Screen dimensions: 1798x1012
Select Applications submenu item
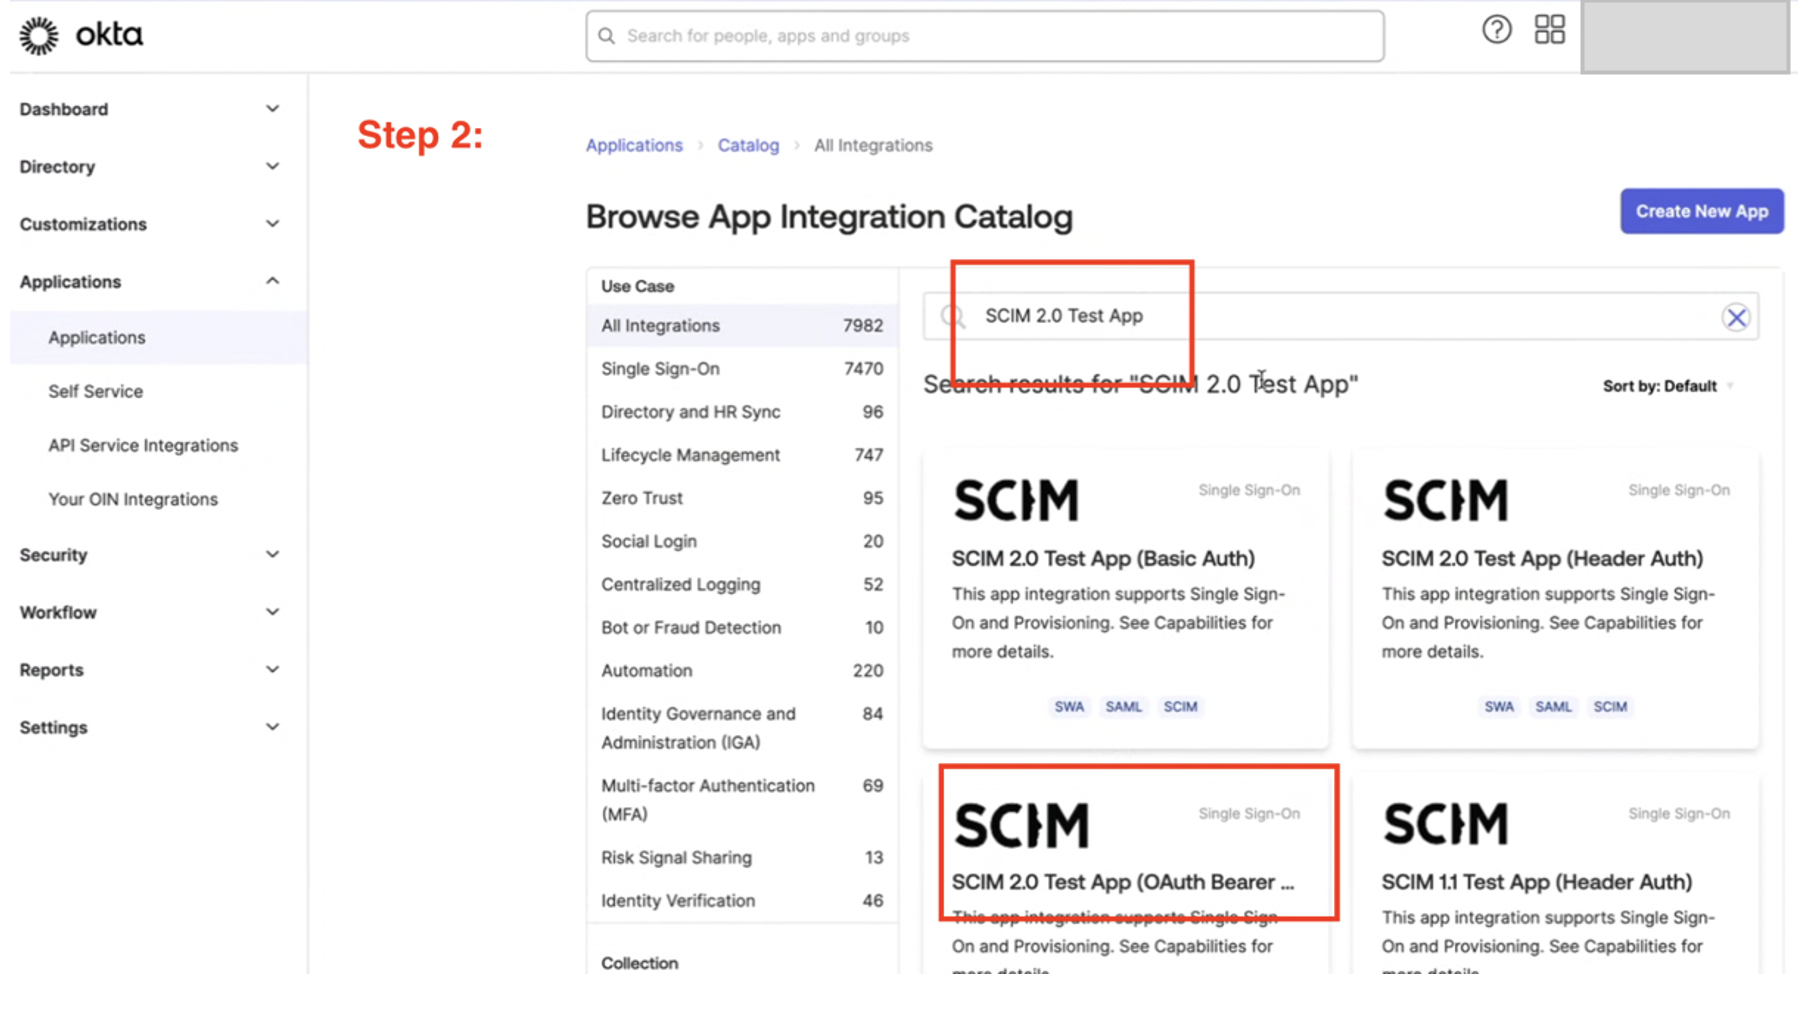click(x=158, y=337)
